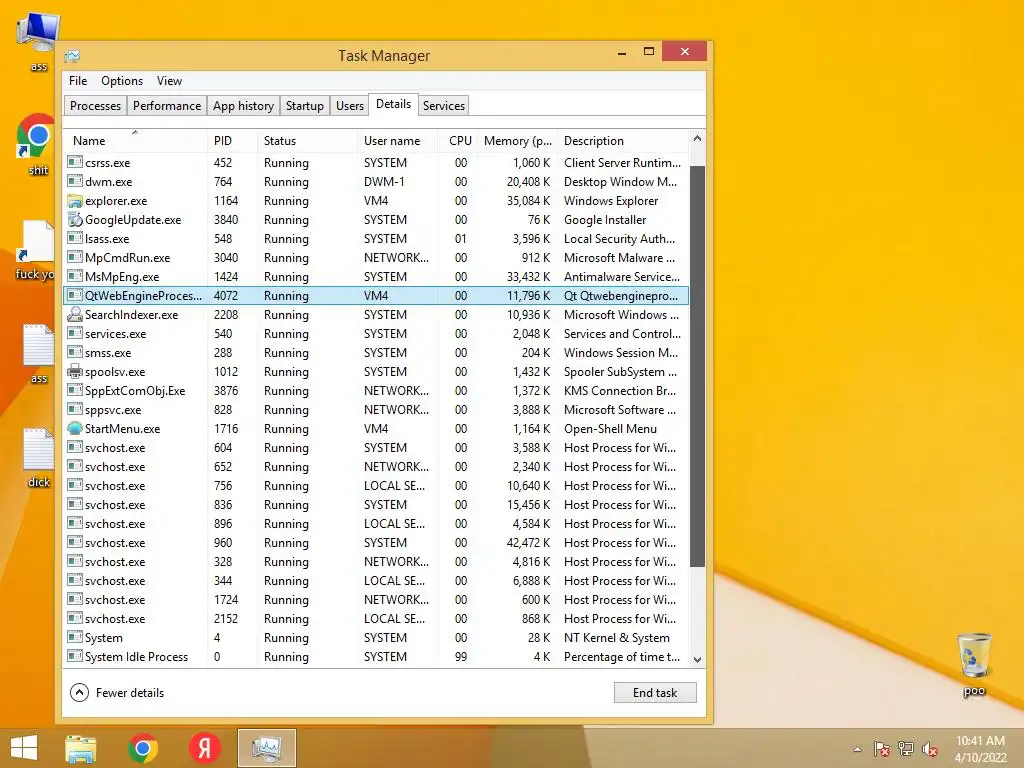Click the muted volume tray icon
The image size is (1024, 768).
tap(930, 749)
